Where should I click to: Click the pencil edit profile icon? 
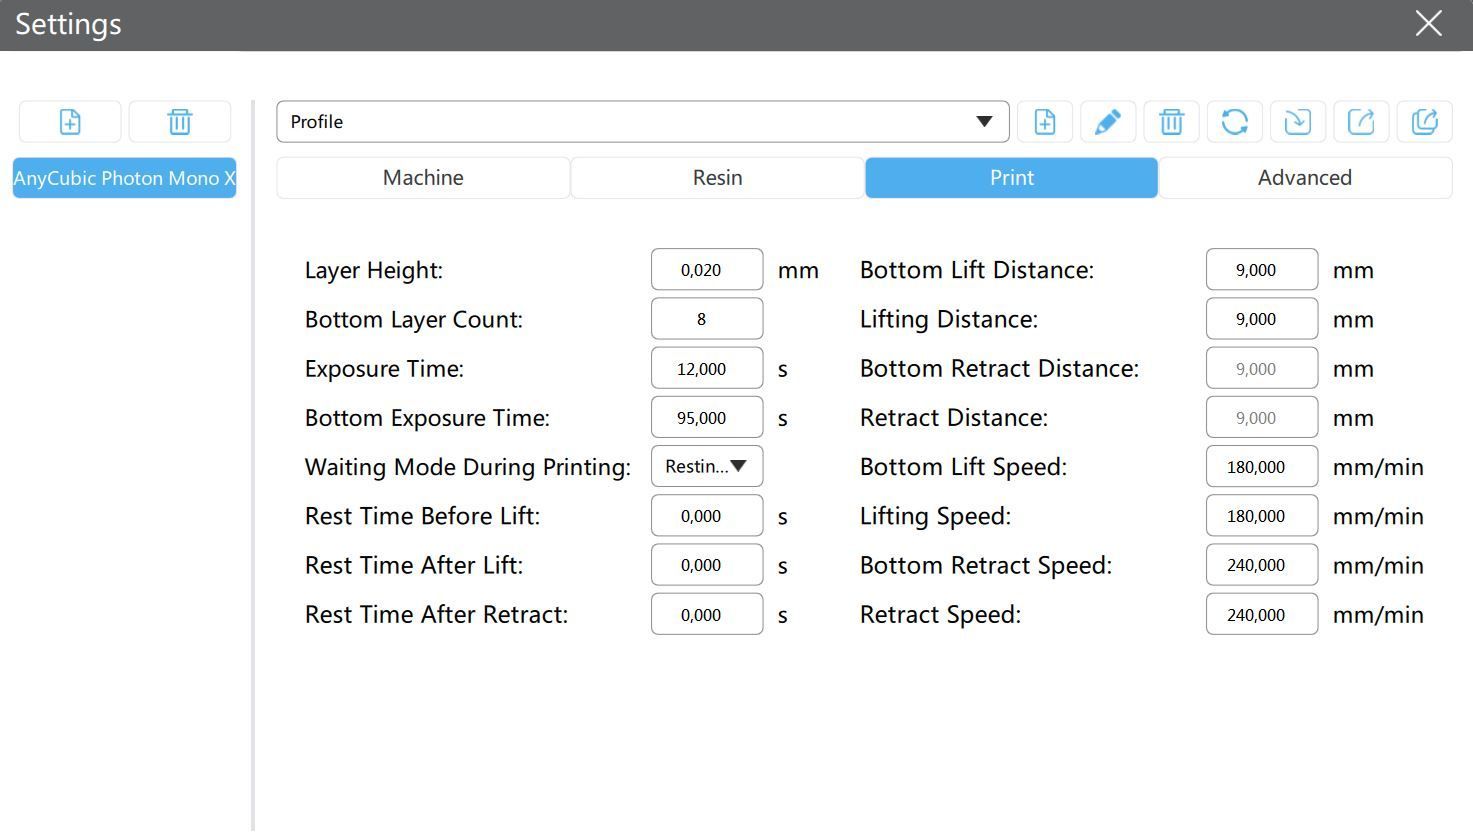pos(1107,122)
